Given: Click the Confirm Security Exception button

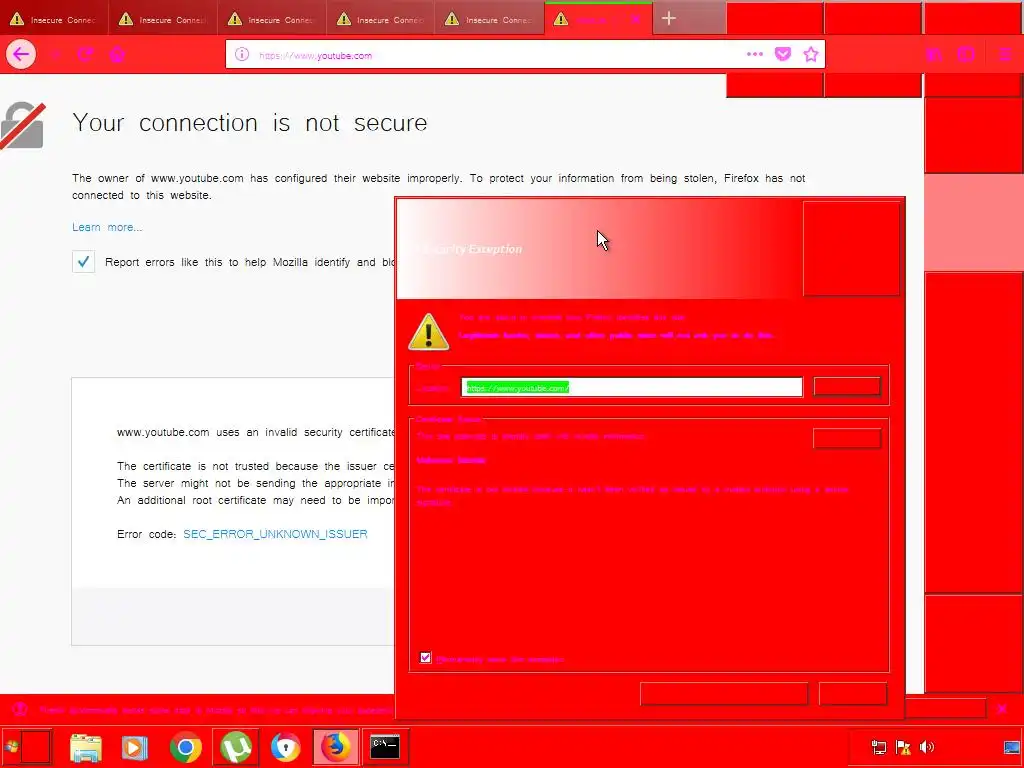Looking at the screenshot, I should coord(724,694).
